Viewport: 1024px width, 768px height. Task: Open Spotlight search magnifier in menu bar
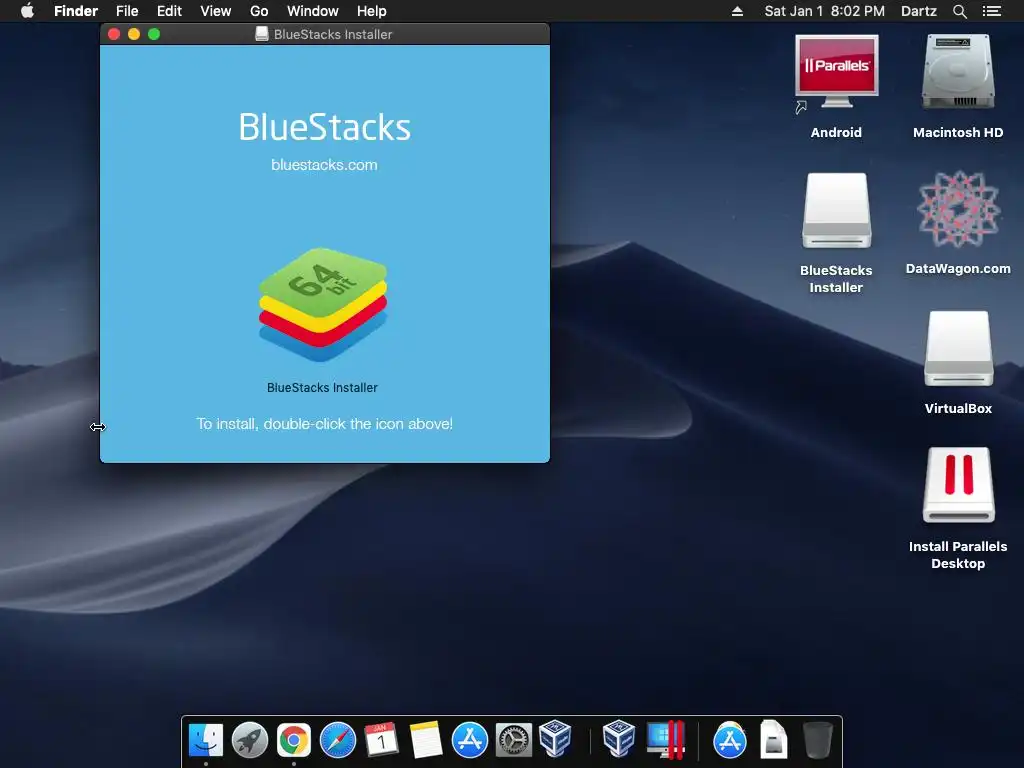[959, 11]
